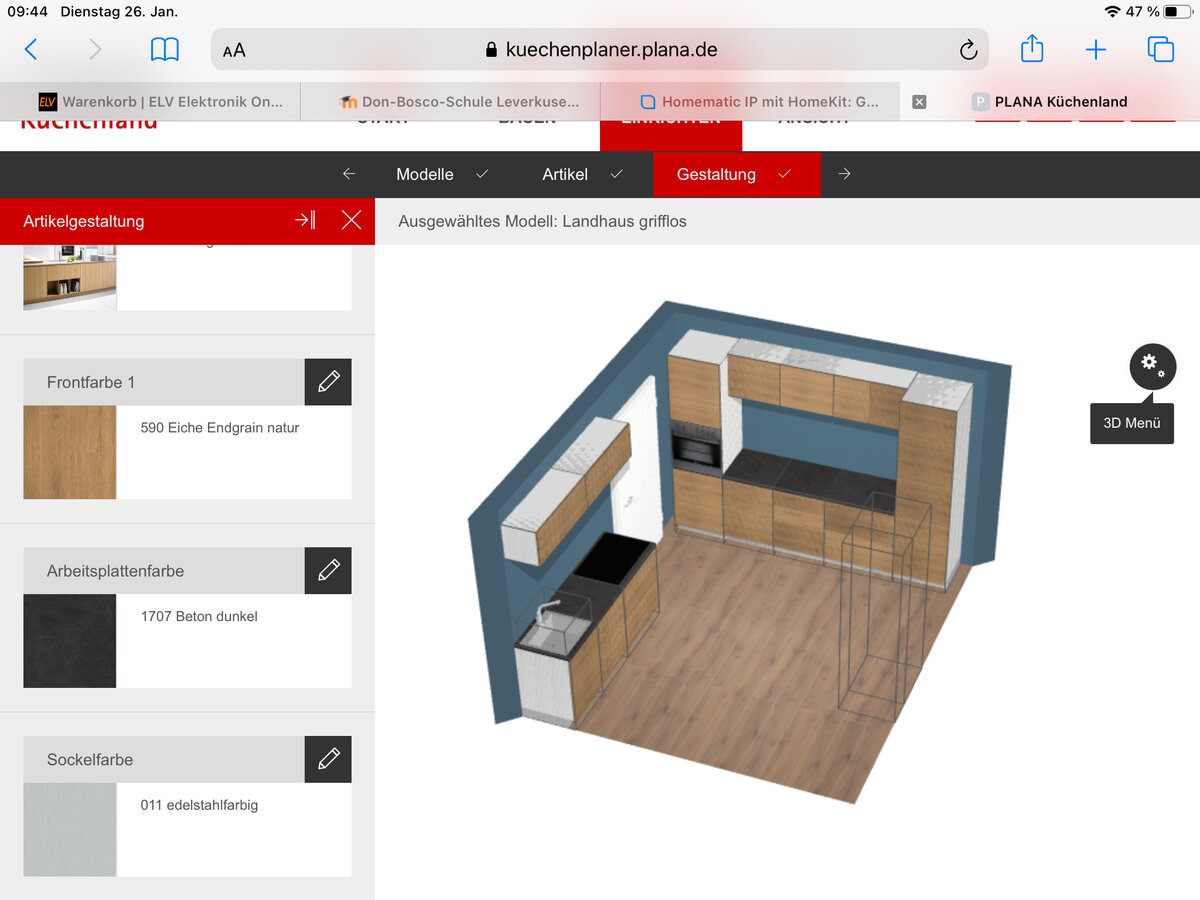Close the Artikelgestaltung panel
1200x900 pixels.
click(351, 221)
